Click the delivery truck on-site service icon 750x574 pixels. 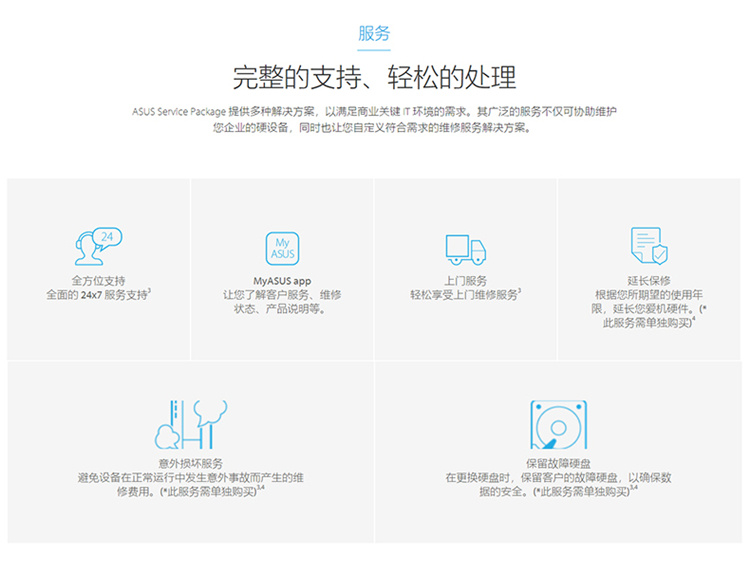[465, 249]
